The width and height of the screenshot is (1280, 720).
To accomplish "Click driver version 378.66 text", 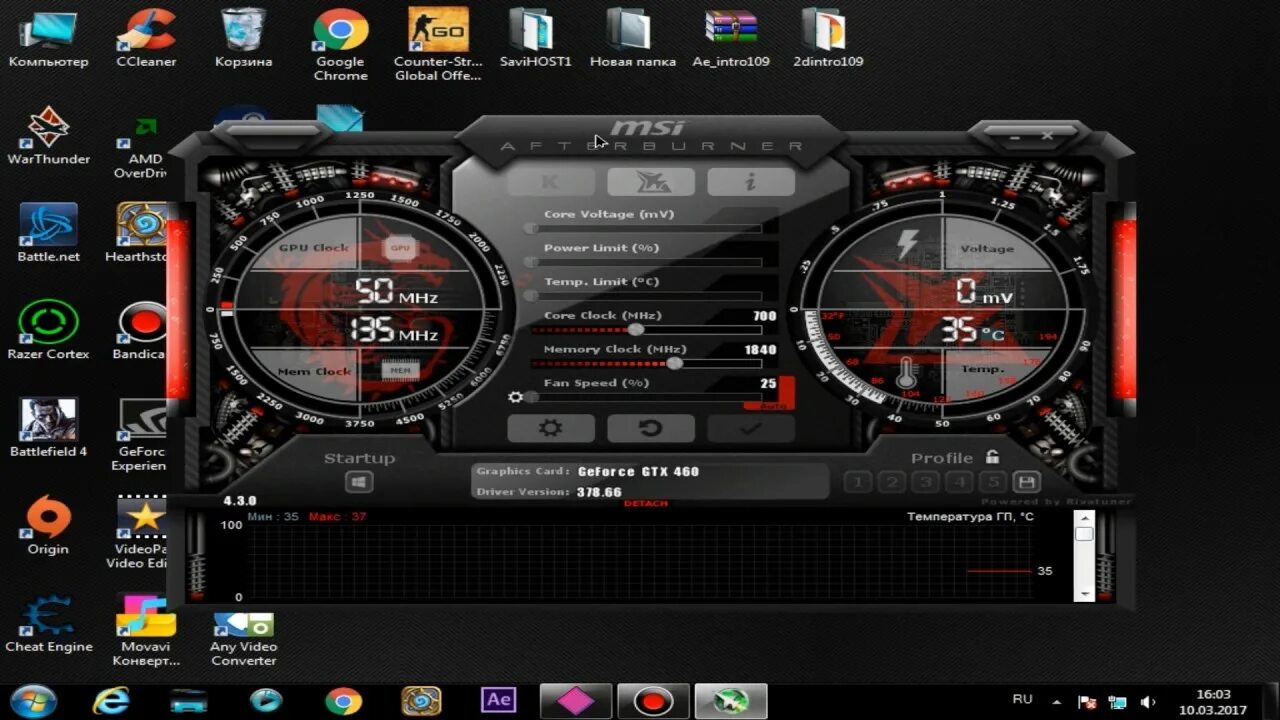I will pyautogui.click(x=599, y=492).
